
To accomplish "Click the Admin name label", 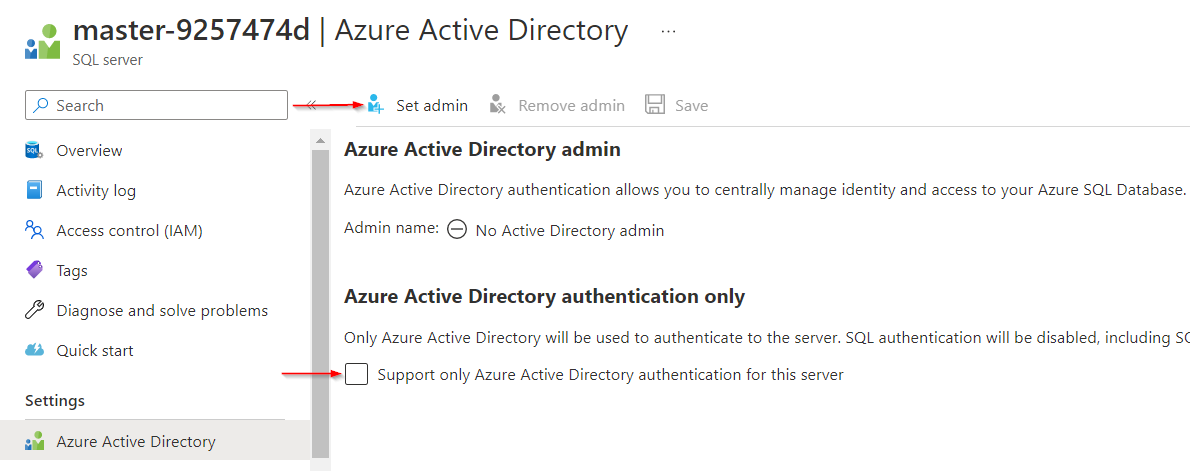I will [392, 228].
